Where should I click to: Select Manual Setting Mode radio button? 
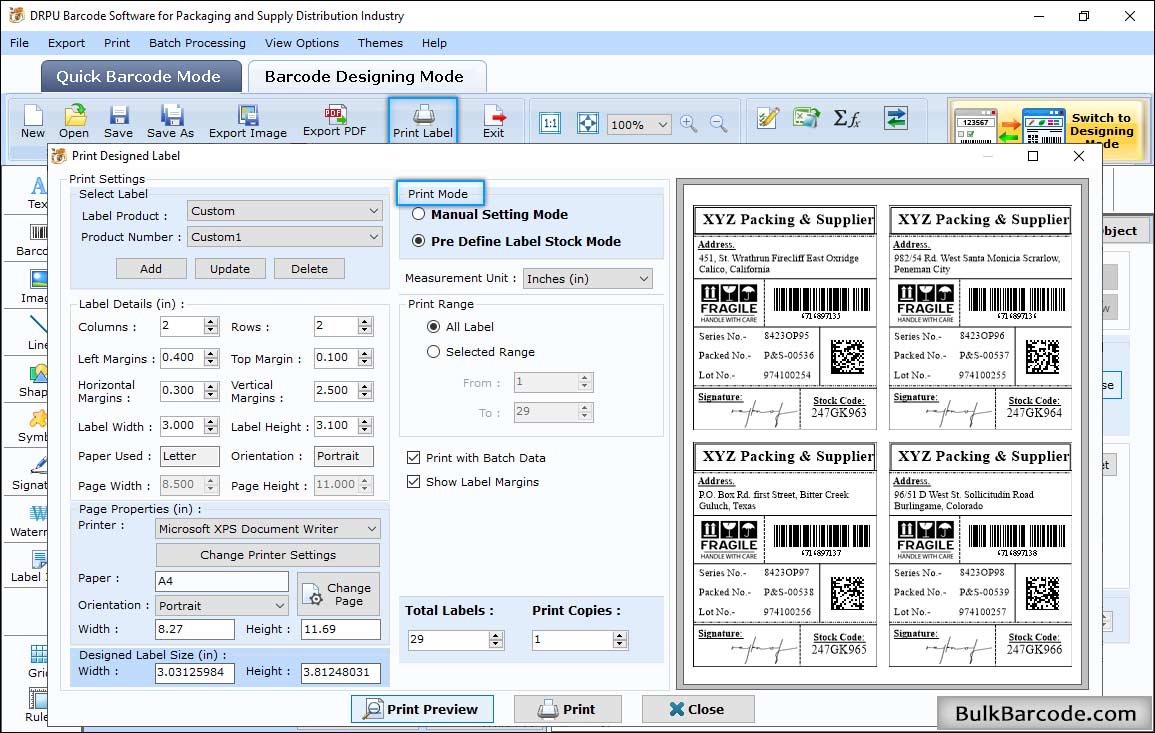click(x=418, y=214)
